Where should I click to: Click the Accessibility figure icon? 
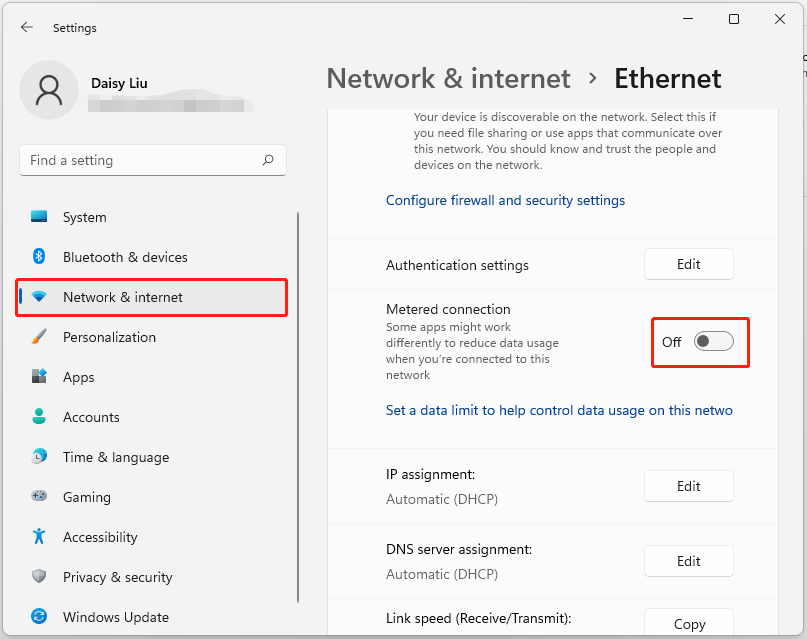39,537
